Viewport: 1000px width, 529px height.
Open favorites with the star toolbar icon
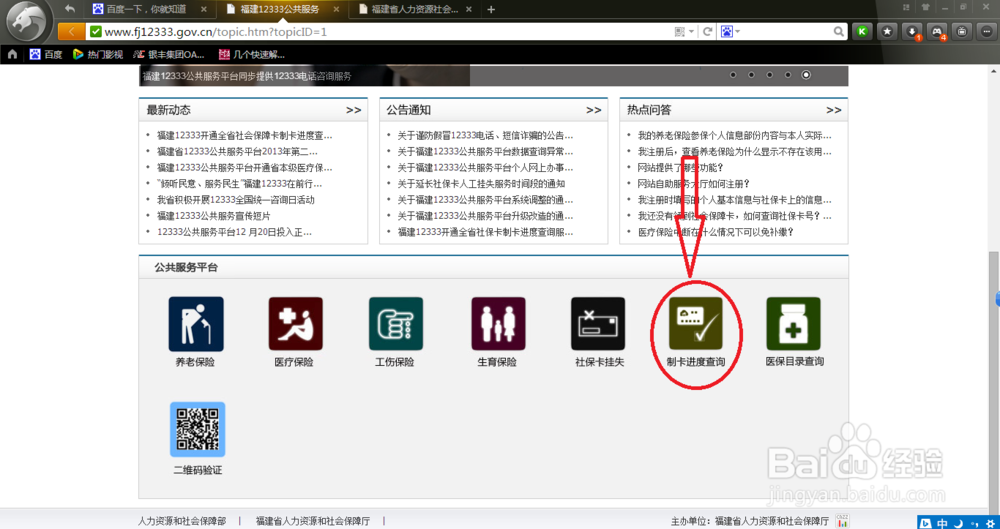coord(887,31)
